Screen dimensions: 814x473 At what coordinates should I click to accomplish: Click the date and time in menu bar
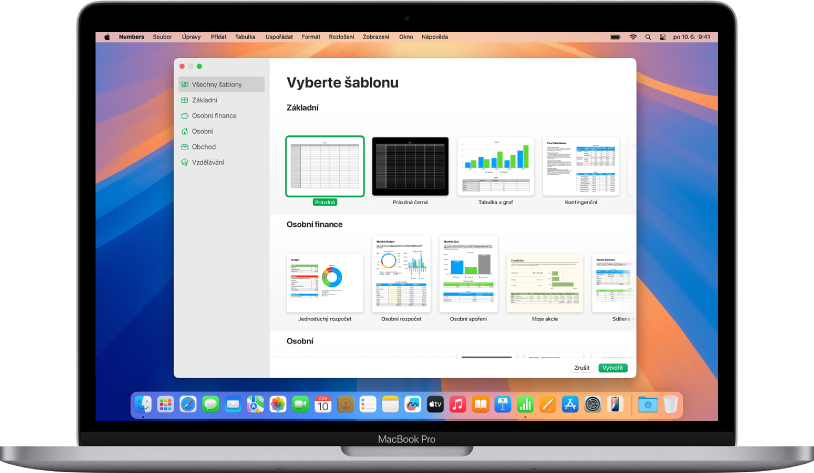(691, 37)
